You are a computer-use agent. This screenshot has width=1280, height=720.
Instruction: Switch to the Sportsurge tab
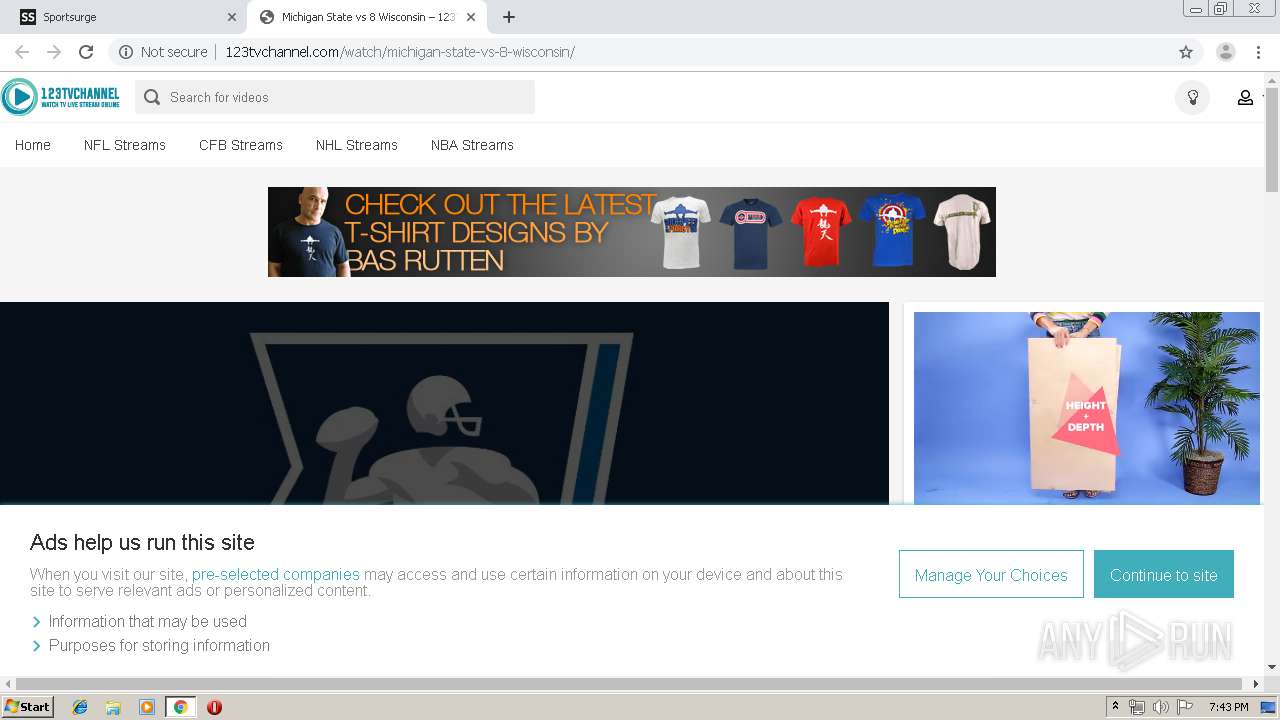pos(125,17)
